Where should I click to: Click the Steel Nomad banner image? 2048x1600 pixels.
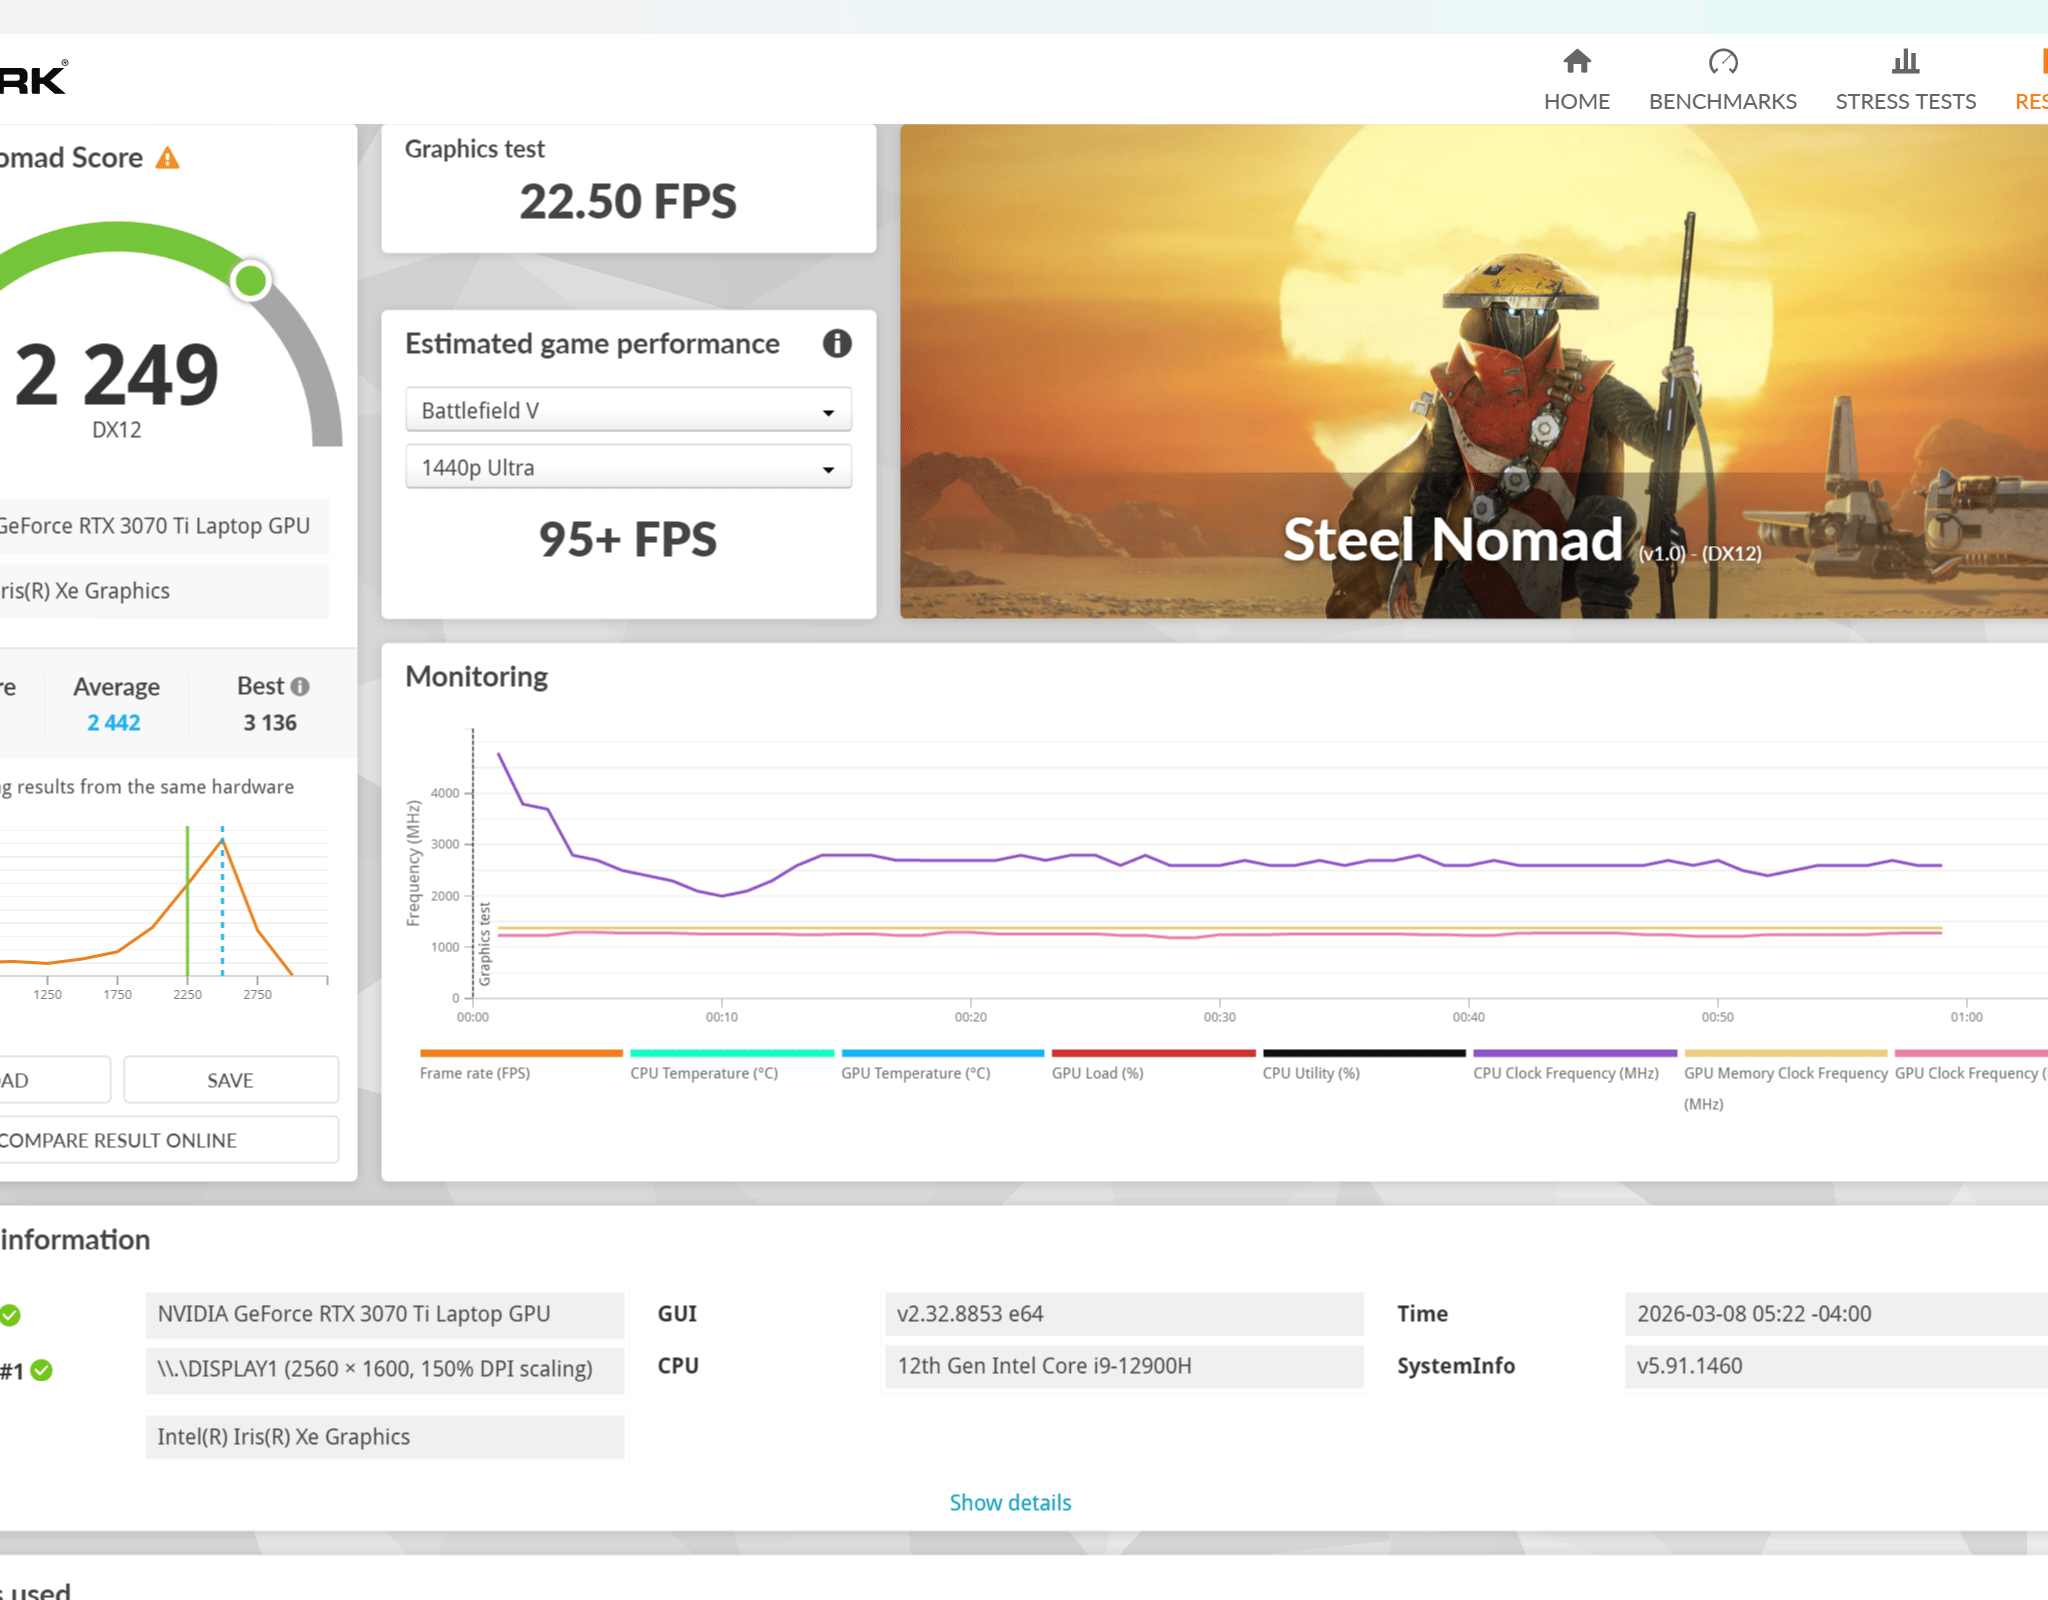click(1474, 371)
